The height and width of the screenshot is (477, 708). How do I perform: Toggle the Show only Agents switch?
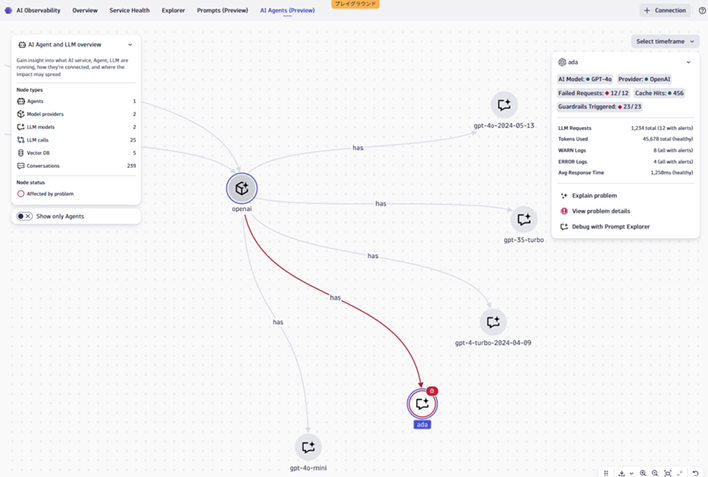coord(25,216)
